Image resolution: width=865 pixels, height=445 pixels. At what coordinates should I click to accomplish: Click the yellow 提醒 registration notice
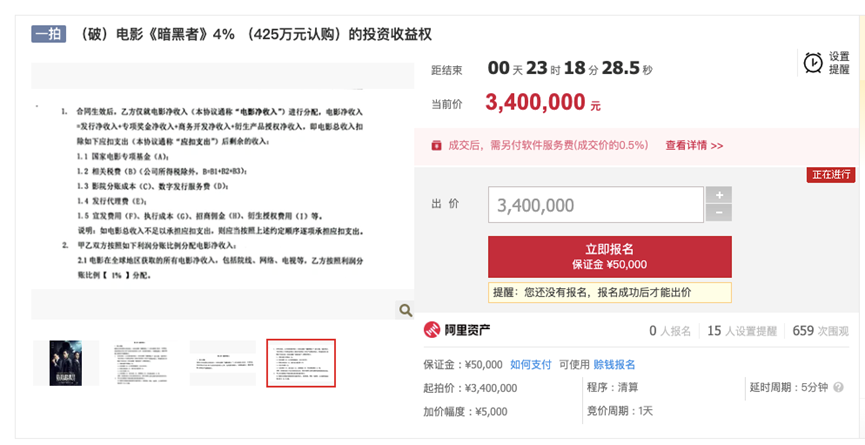click(610, 292)
